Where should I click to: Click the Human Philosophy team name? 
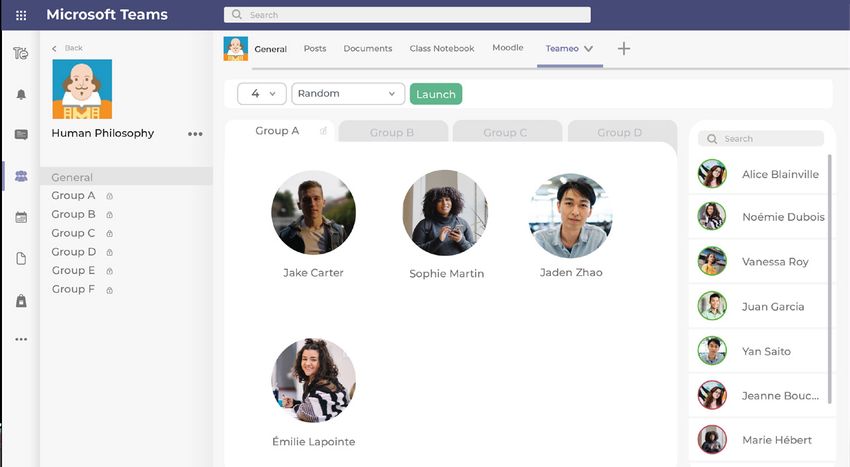[103, 133]
